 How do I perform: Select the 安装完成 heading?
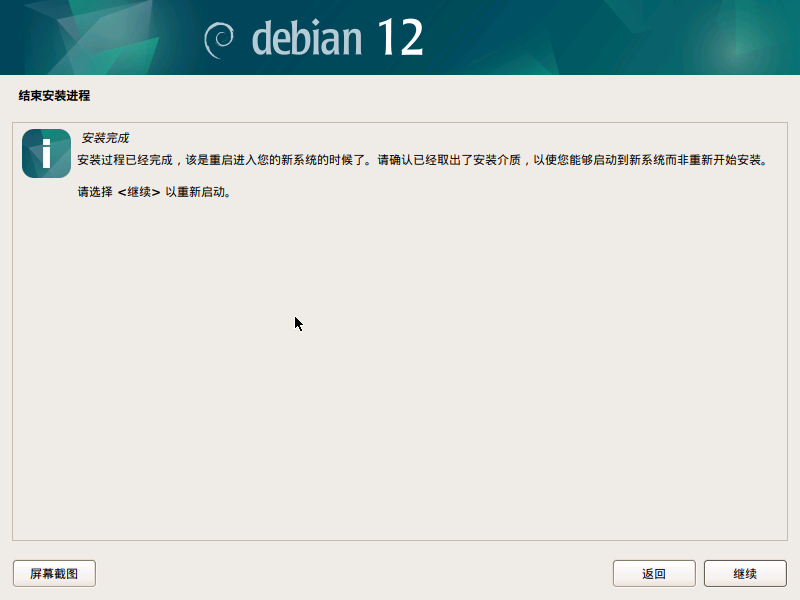[x=104, y=138]
